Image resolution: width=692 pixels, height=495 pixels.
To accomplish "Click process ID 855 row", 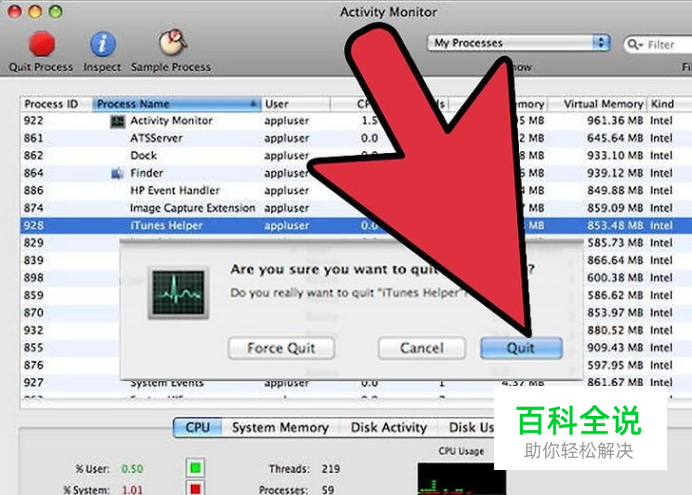I will pos(34,348).
